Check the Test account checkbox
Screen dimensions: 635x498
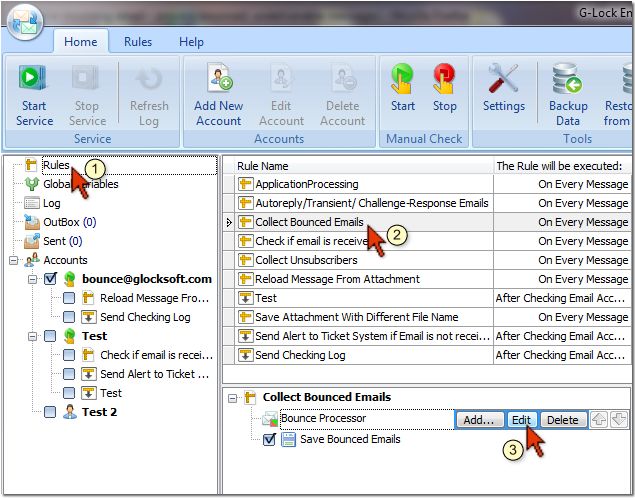coord(50,336)
